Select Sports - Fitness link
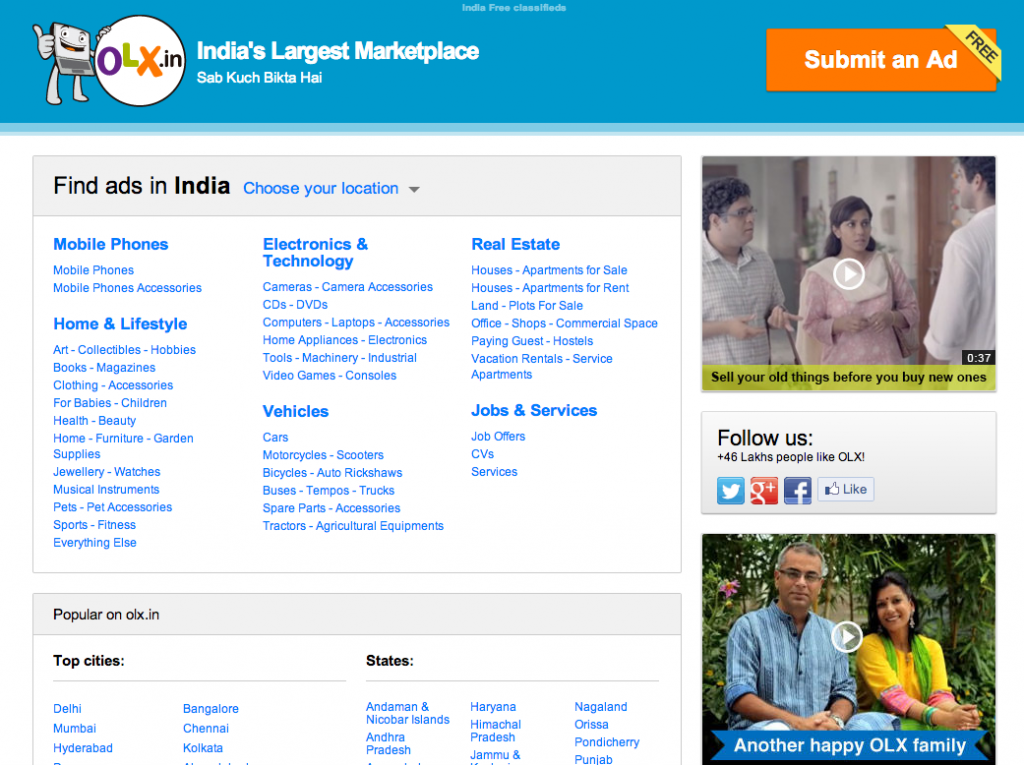1024x765 pixels. point(95,525)
